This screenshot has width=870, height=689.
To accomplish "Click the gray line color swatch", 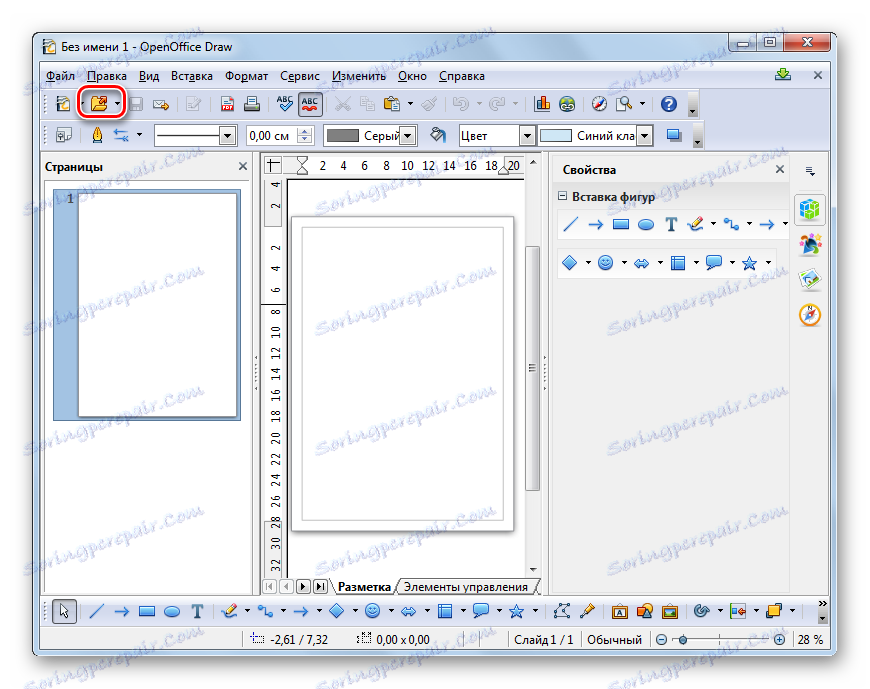I will click(x=342, y=135).
